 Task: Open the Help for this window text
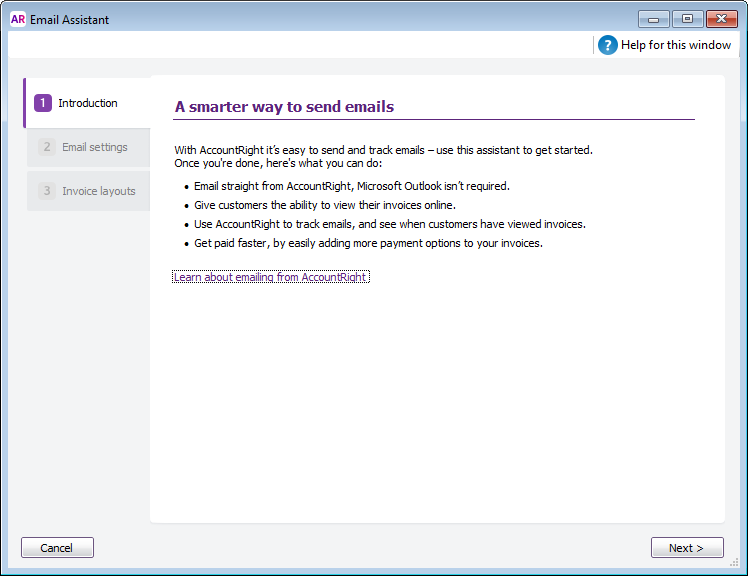point(676,45)
